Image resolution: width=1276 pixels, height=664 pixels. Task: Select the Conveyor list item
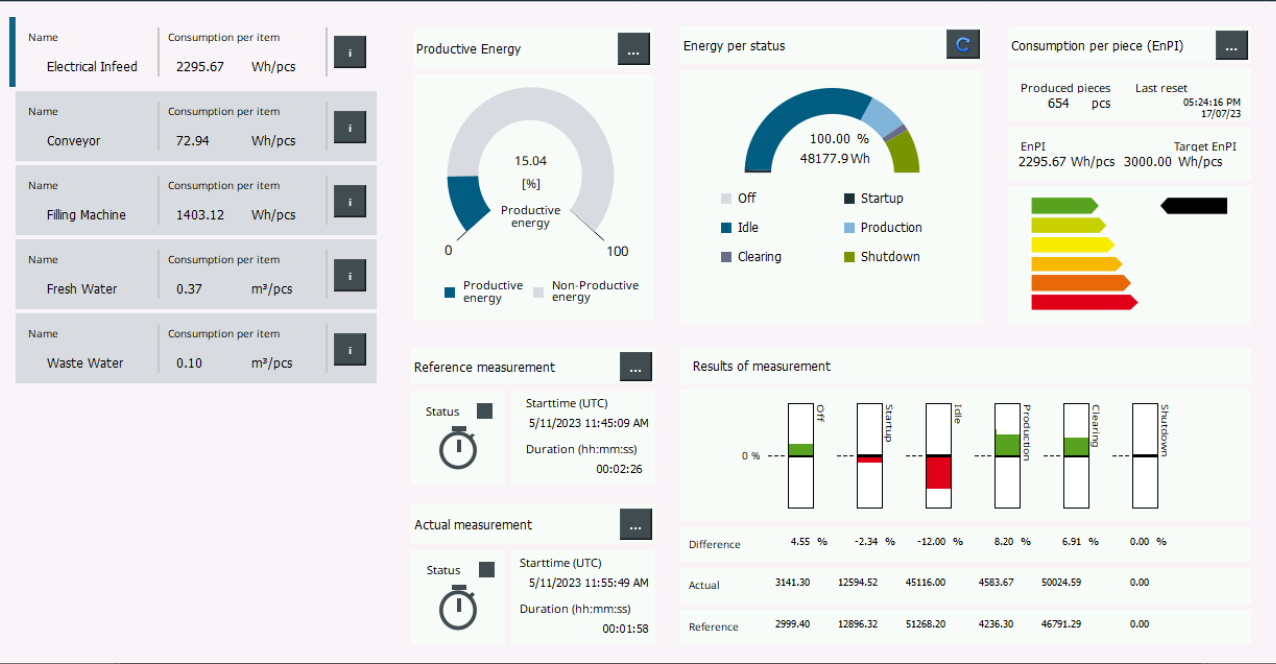[196, 127]
